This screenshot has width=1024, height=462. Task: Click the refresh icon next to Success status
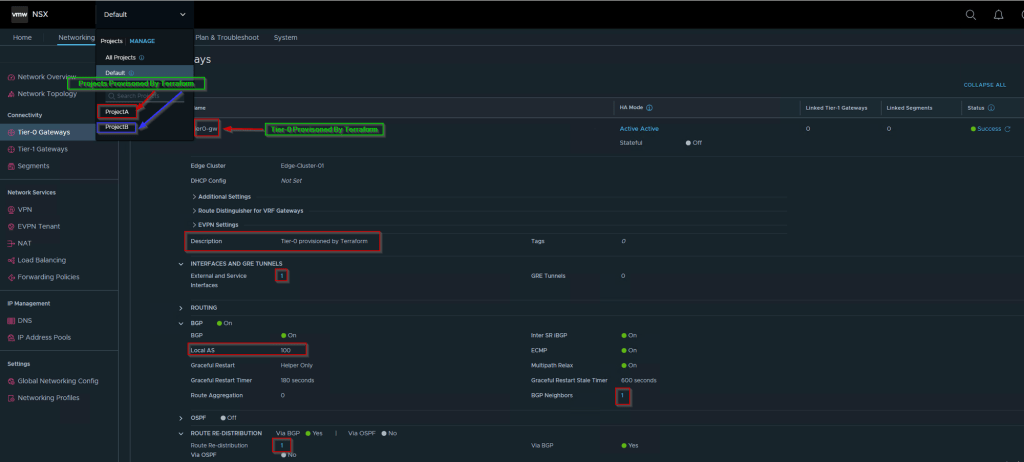pyautogui.click(x=1007, y=129)
